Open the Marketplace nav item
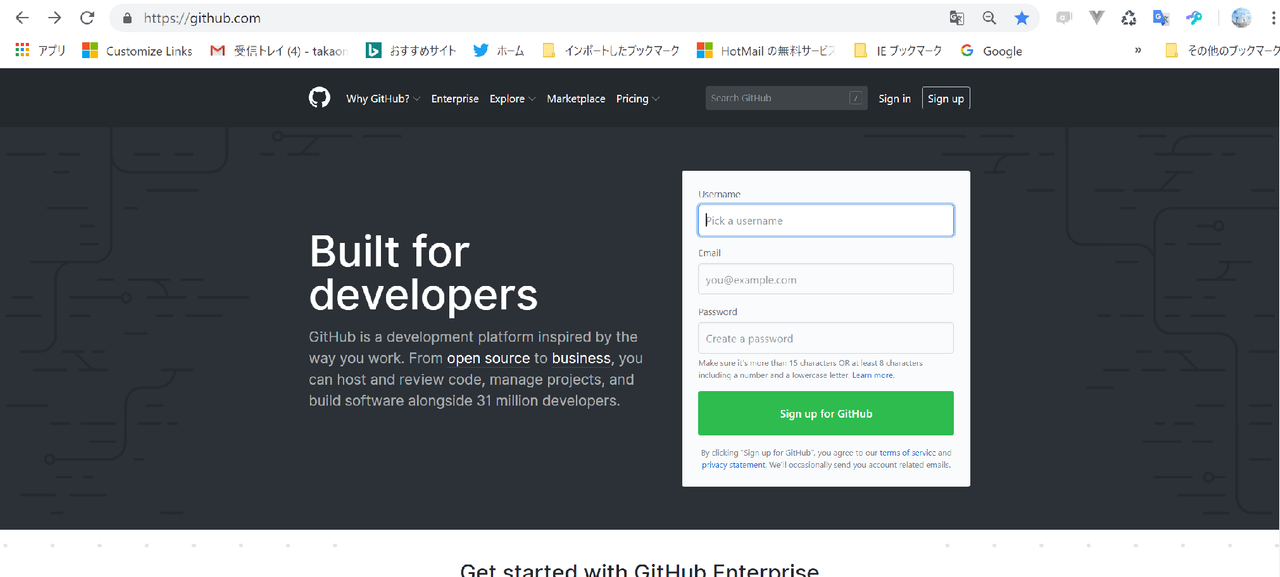Screen dimensions: 1280x577 coord(576,99)
